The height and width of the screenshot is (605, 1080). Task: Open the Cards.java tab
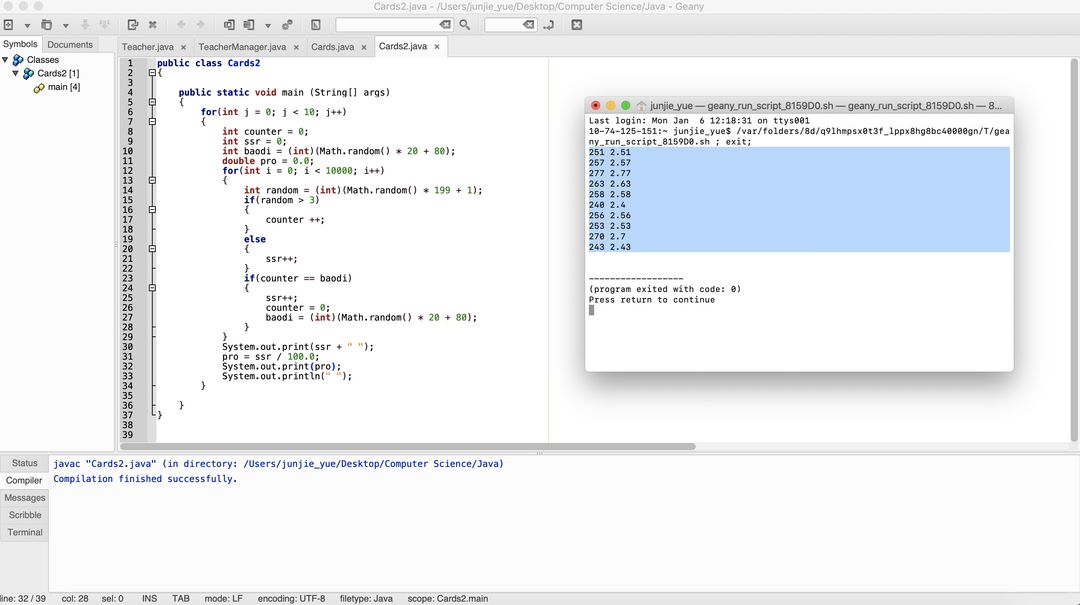coord(333,47)
